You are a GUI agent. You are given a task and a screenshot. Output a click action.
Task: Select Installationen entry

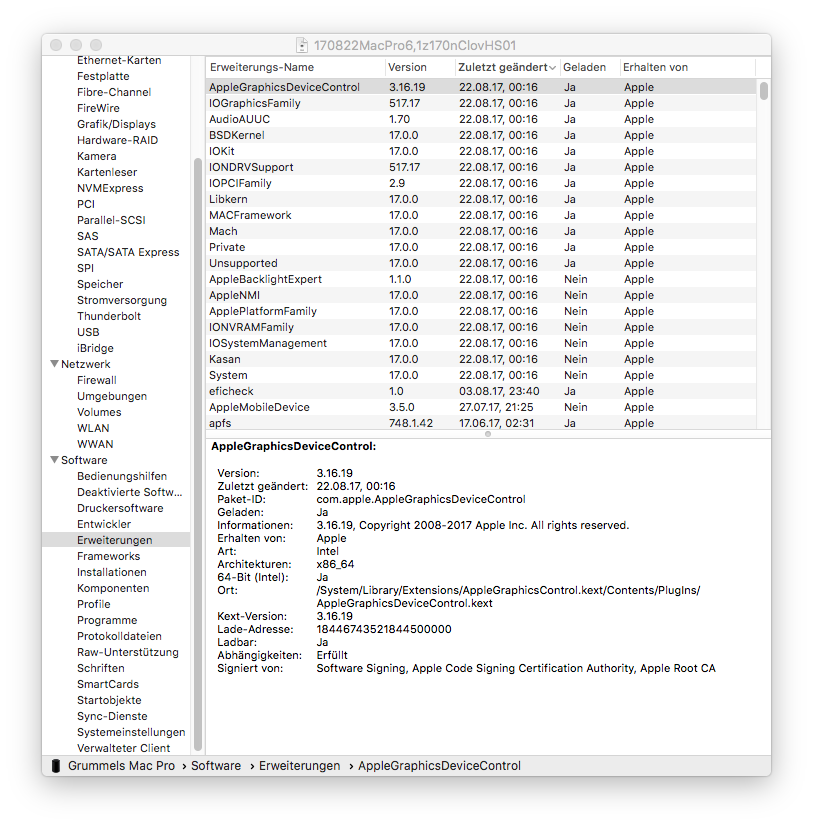pos(112,572)
